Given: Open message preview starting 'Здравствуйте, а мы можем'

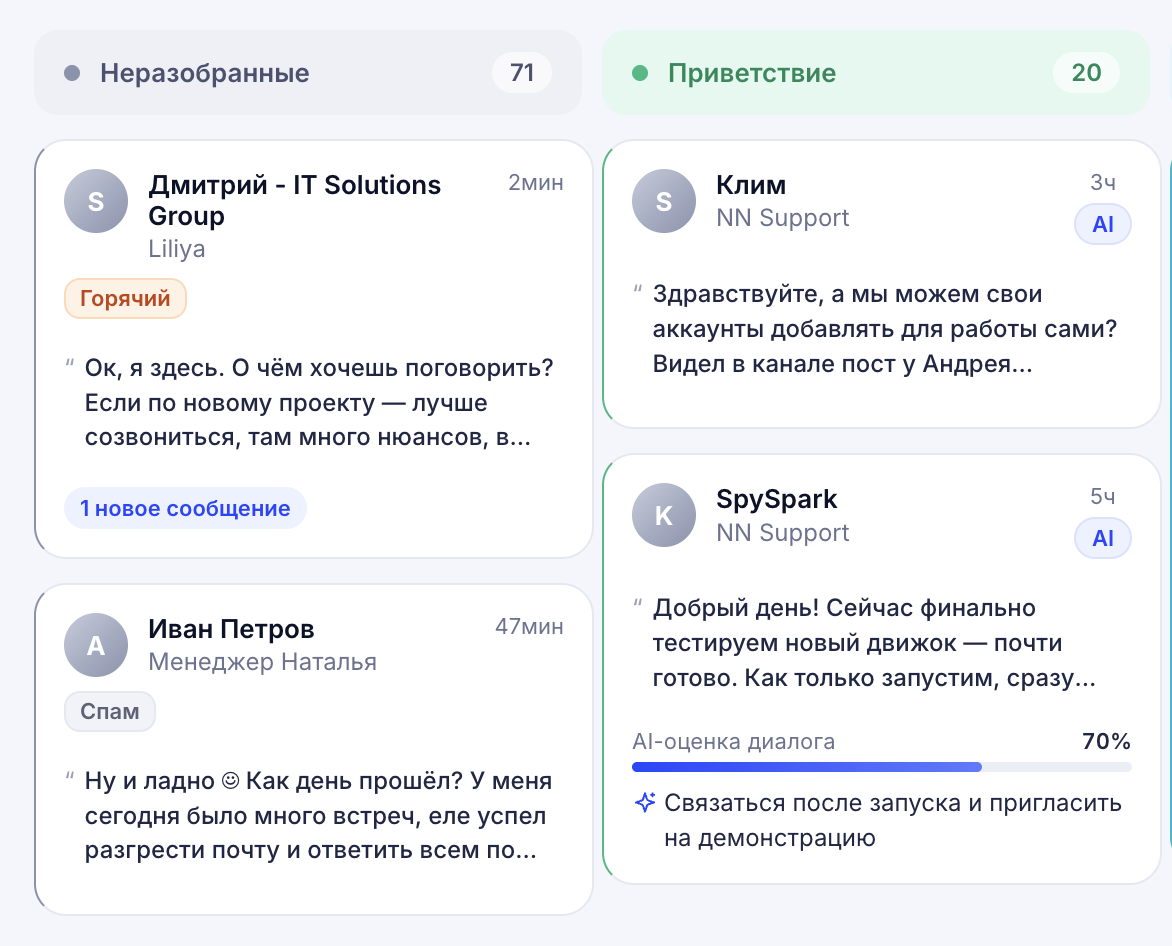Looking at the screenshot, I should pos(885,329).
